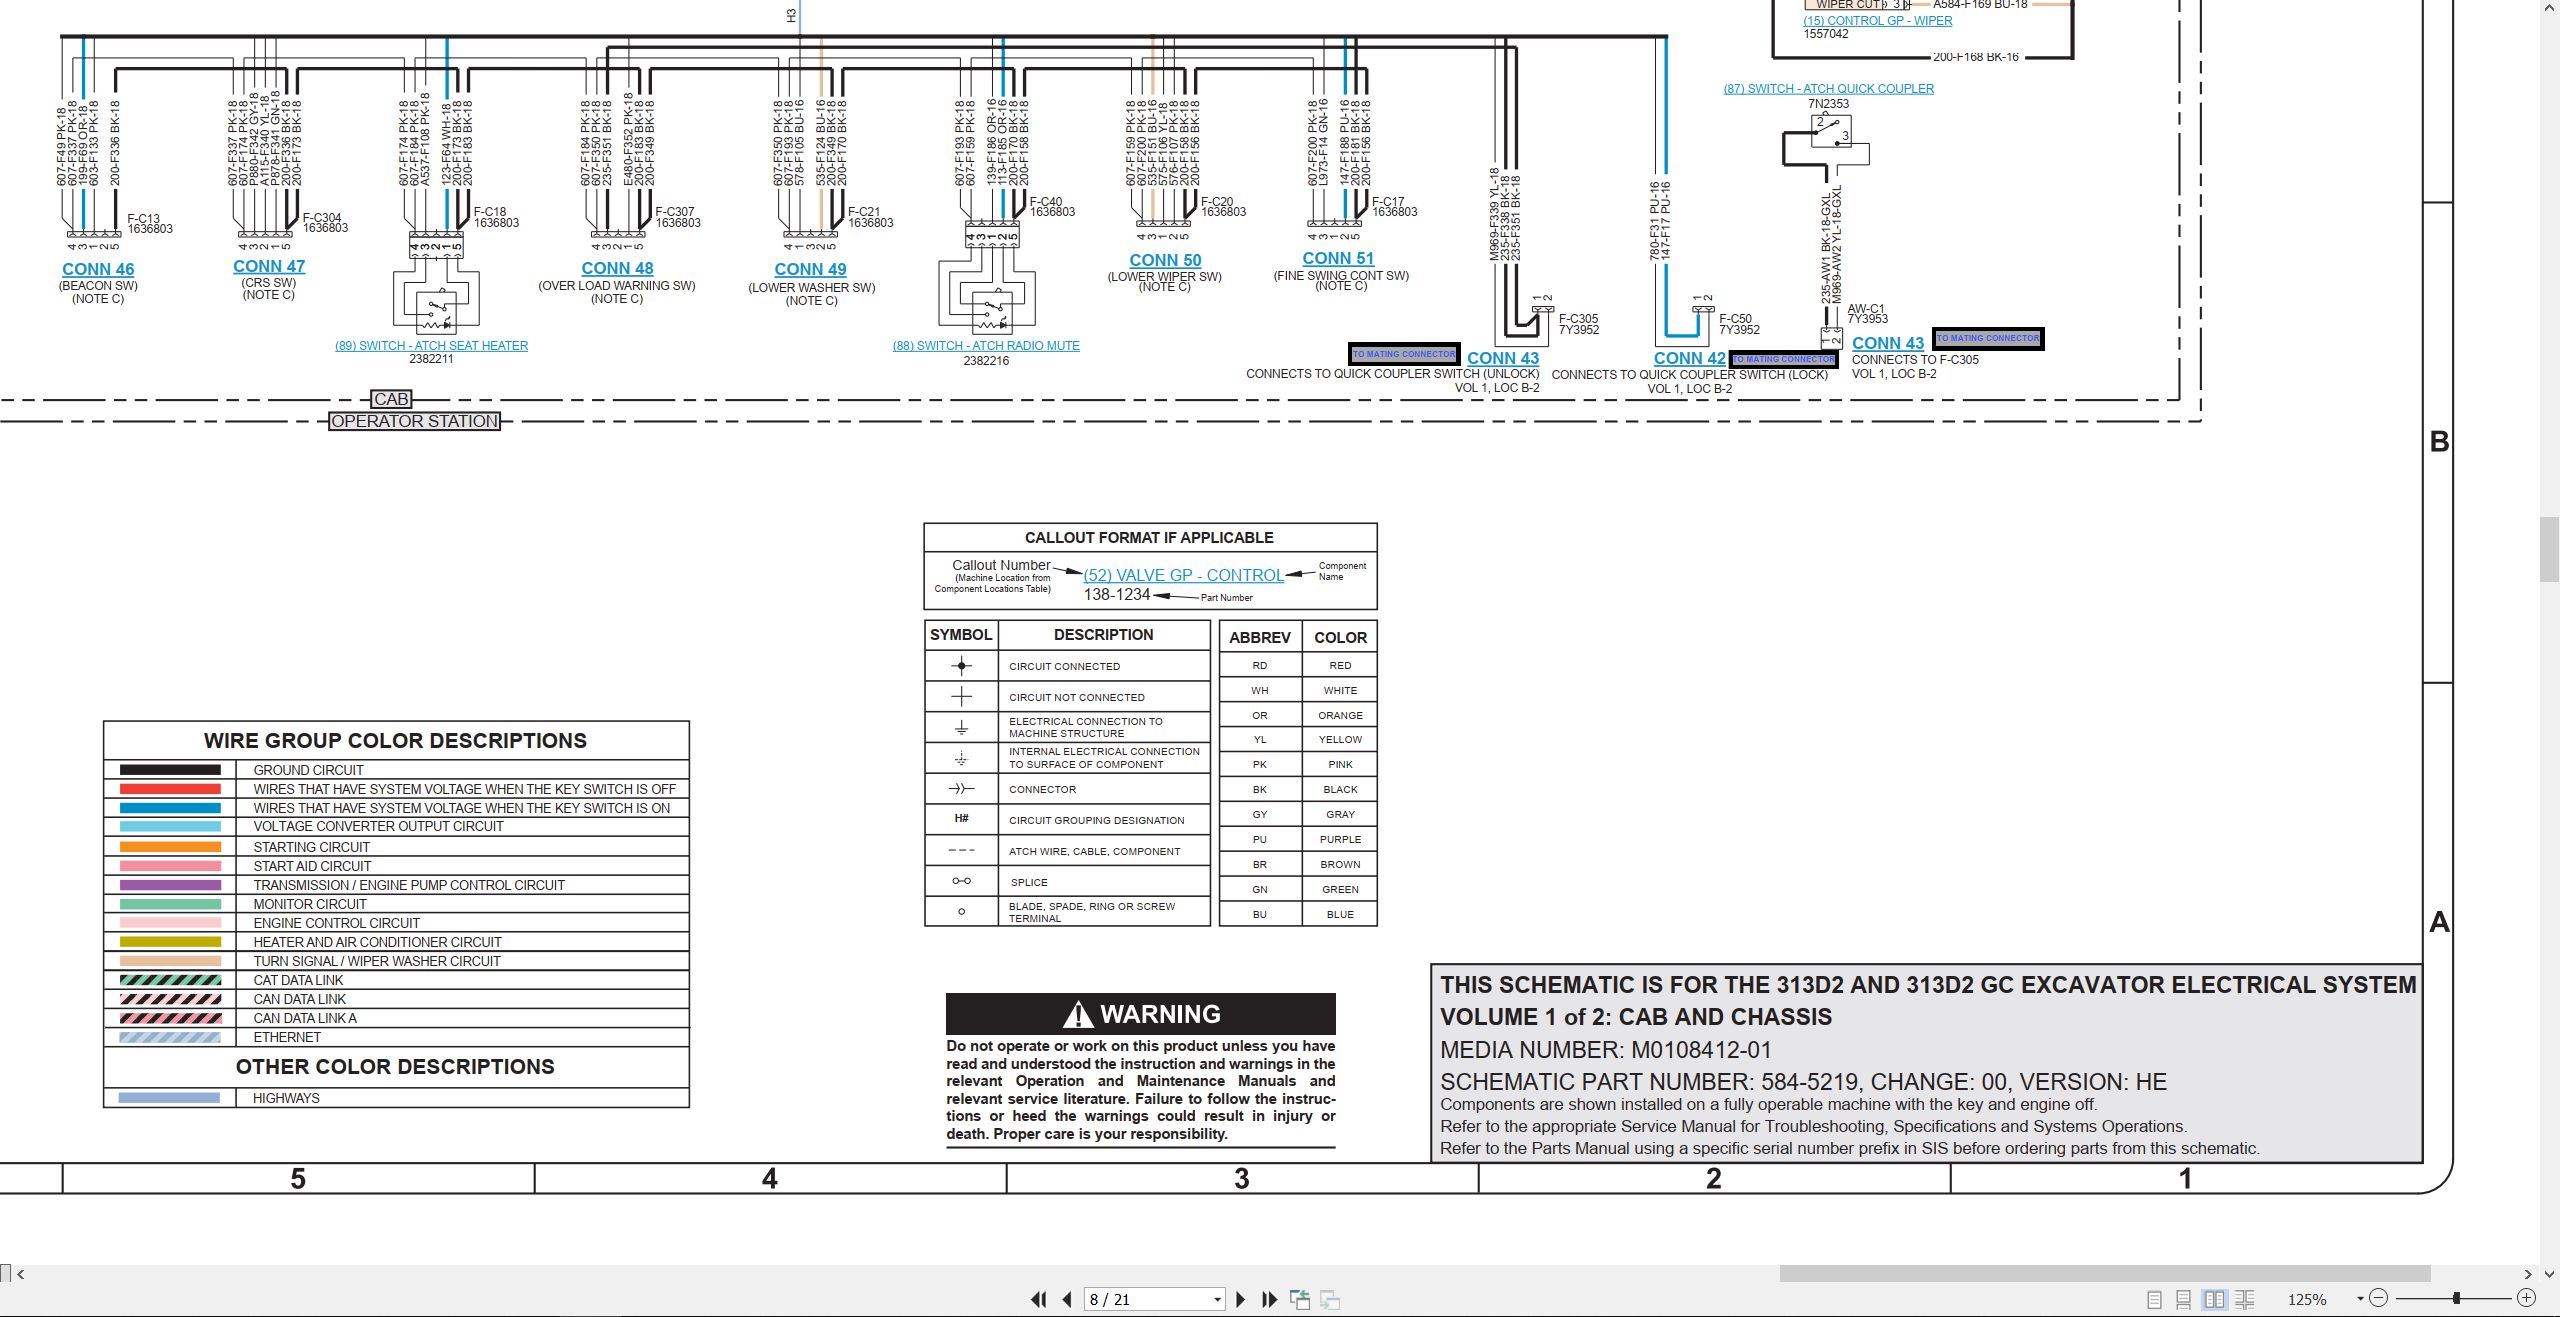Open the CONN 50 link
2560x1317 pixels.
point(1165,260)
